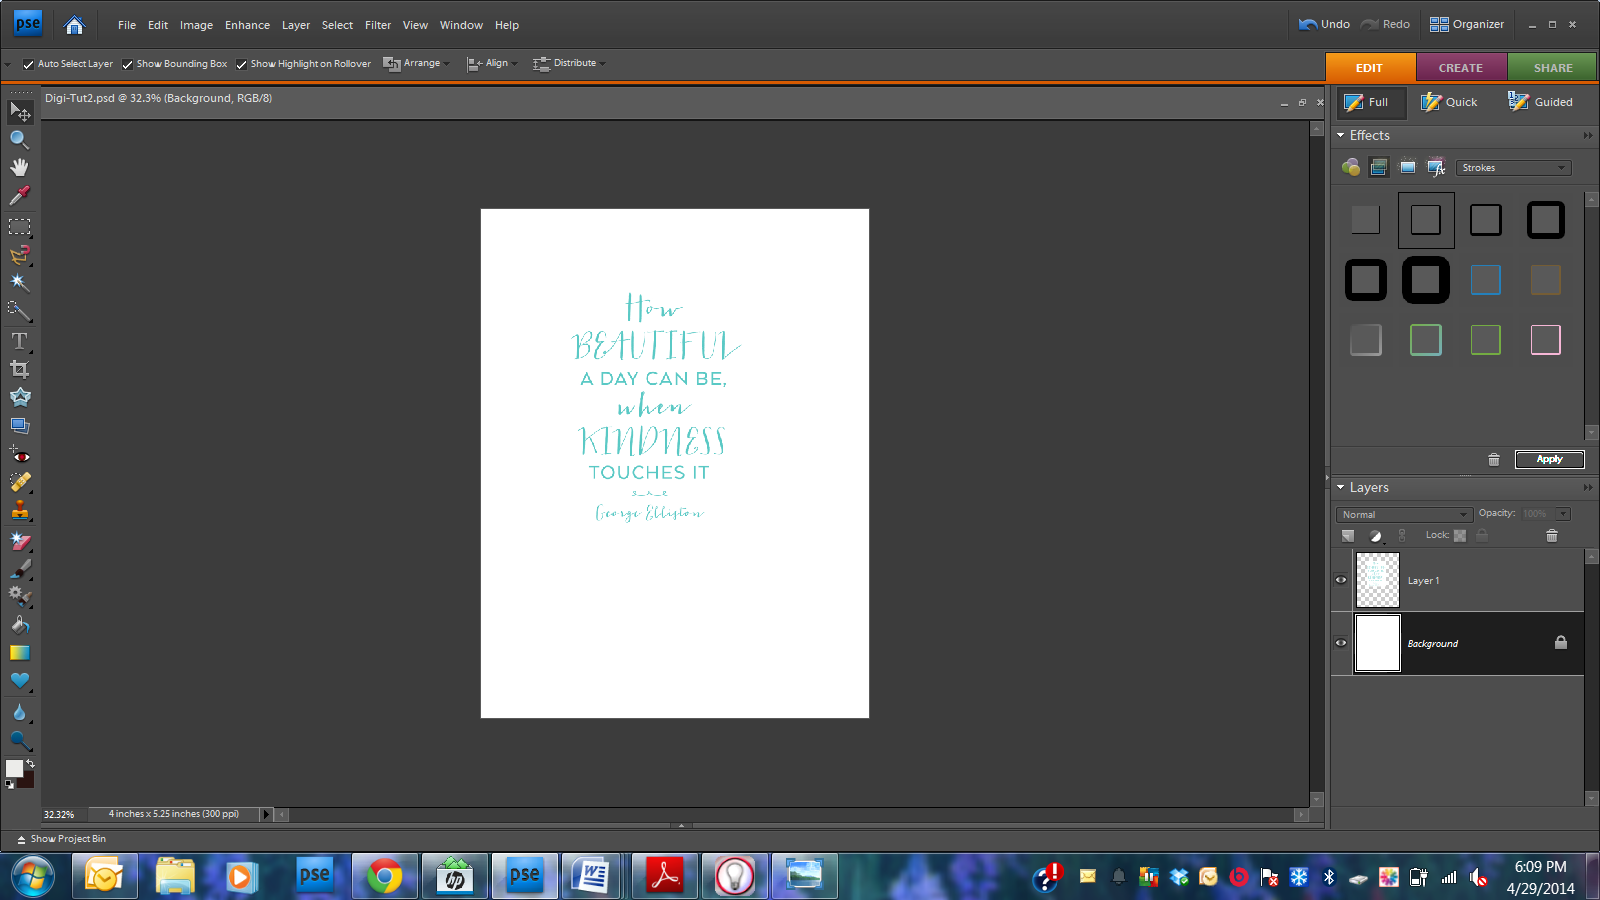Click the Apply button in Effects
The height and width of the screenshot is (900, 1600).
pos(1549,459)
